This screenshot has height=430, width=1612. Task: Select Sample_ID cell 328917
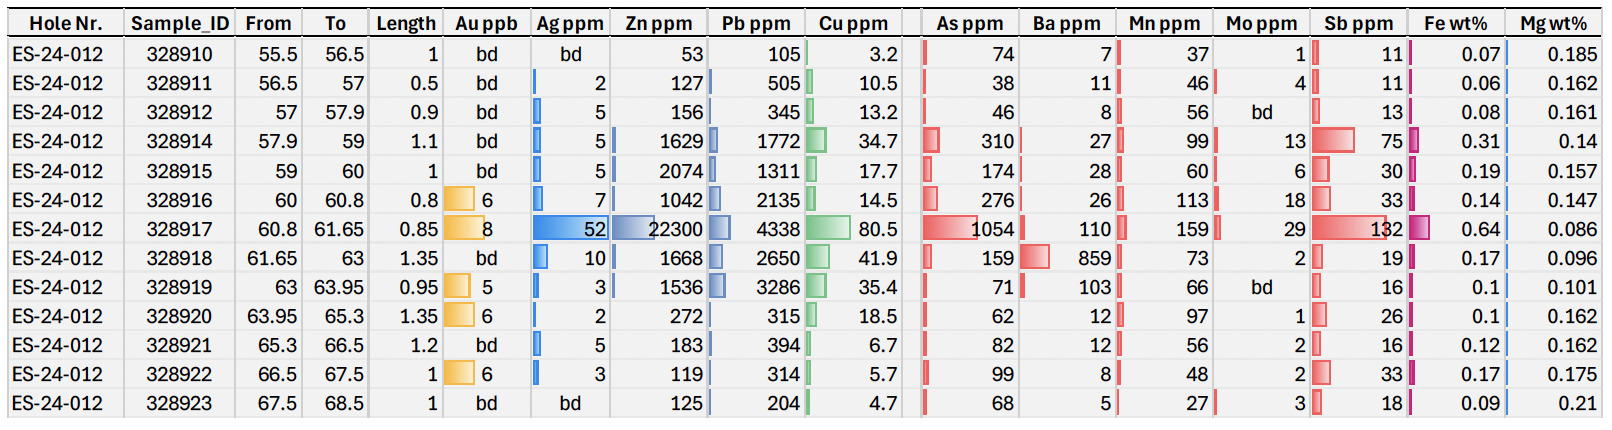pyautogui.click(x=180, y=229)
